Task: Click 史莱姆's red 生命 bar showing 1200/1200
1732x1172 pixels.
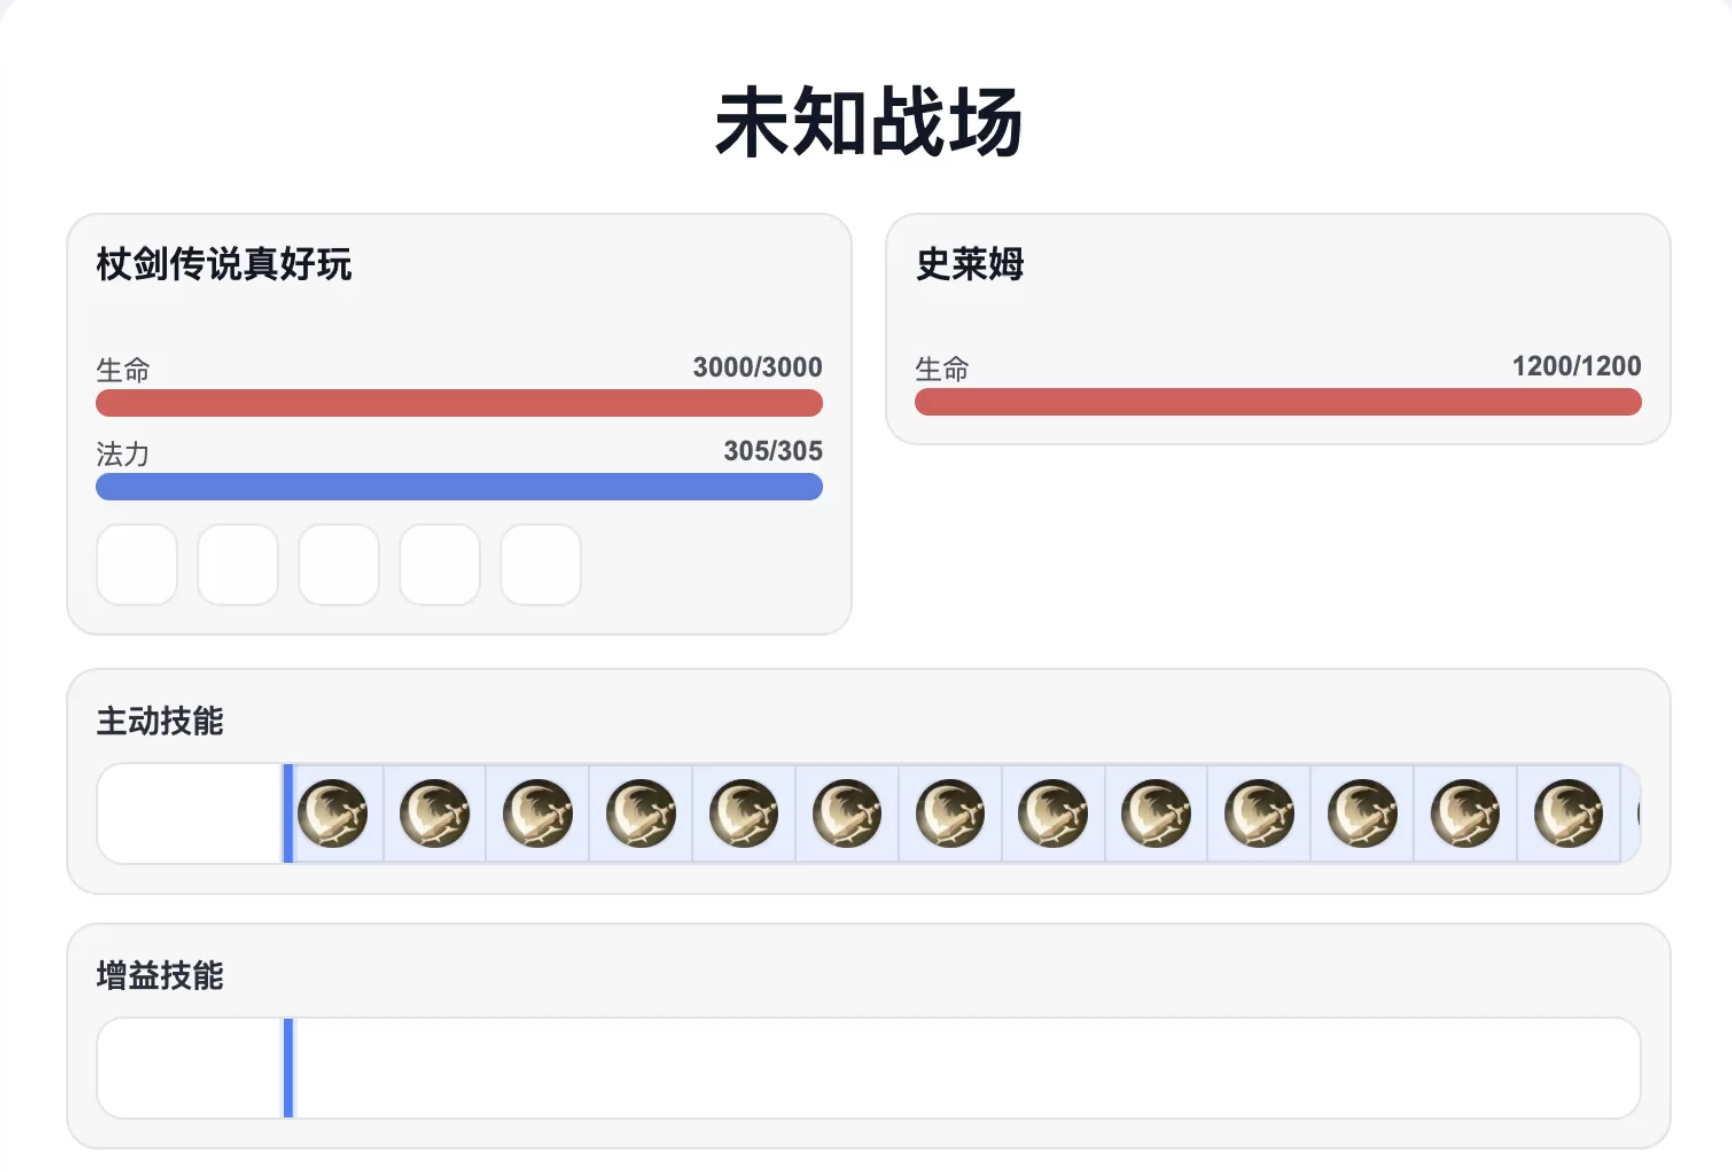Action: (1277, 402)
